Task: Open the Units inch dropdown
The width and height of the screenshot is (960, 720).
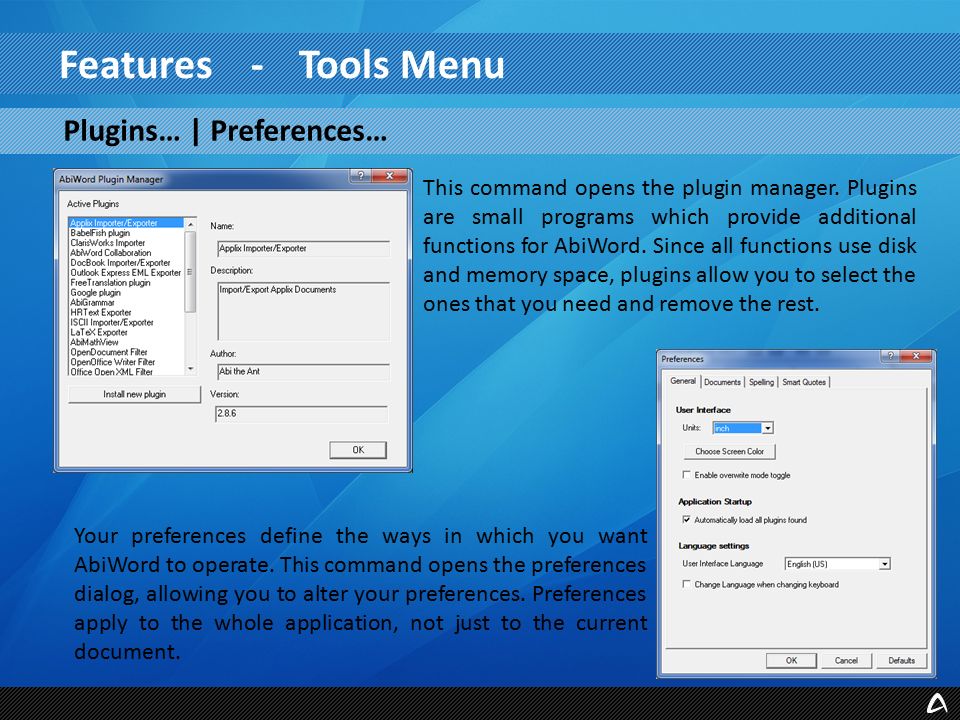Action: (768, 428)
